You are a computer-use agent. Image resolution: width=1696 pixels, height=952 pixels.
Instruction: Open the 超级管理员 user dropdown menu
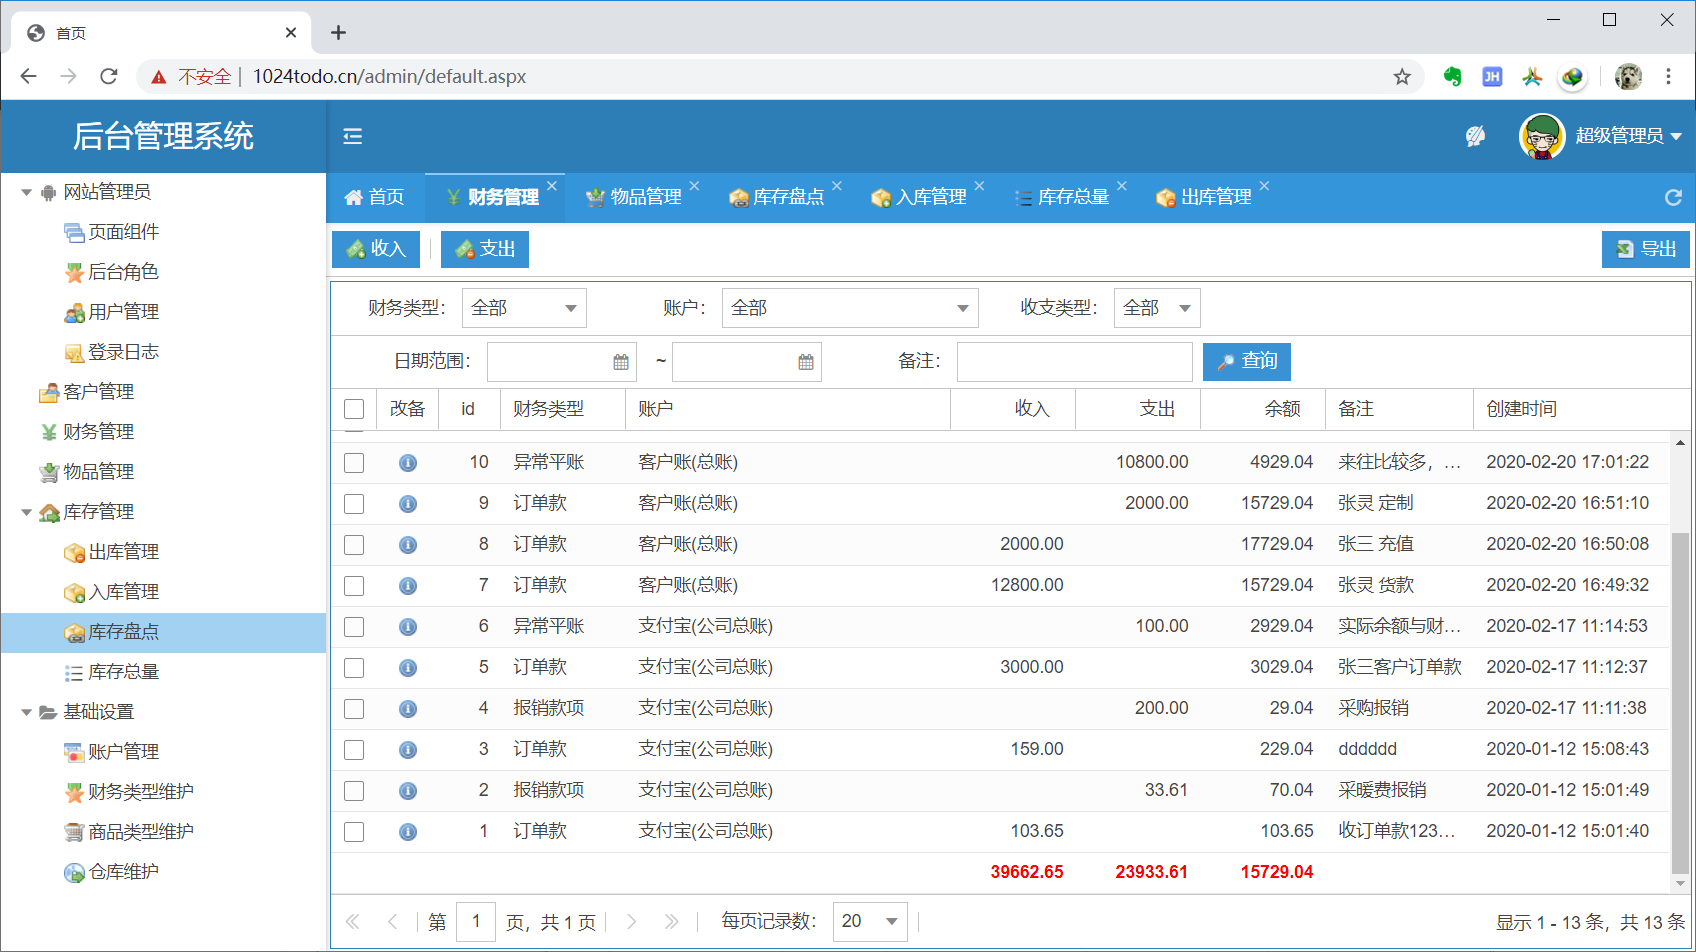point(1629,136)
